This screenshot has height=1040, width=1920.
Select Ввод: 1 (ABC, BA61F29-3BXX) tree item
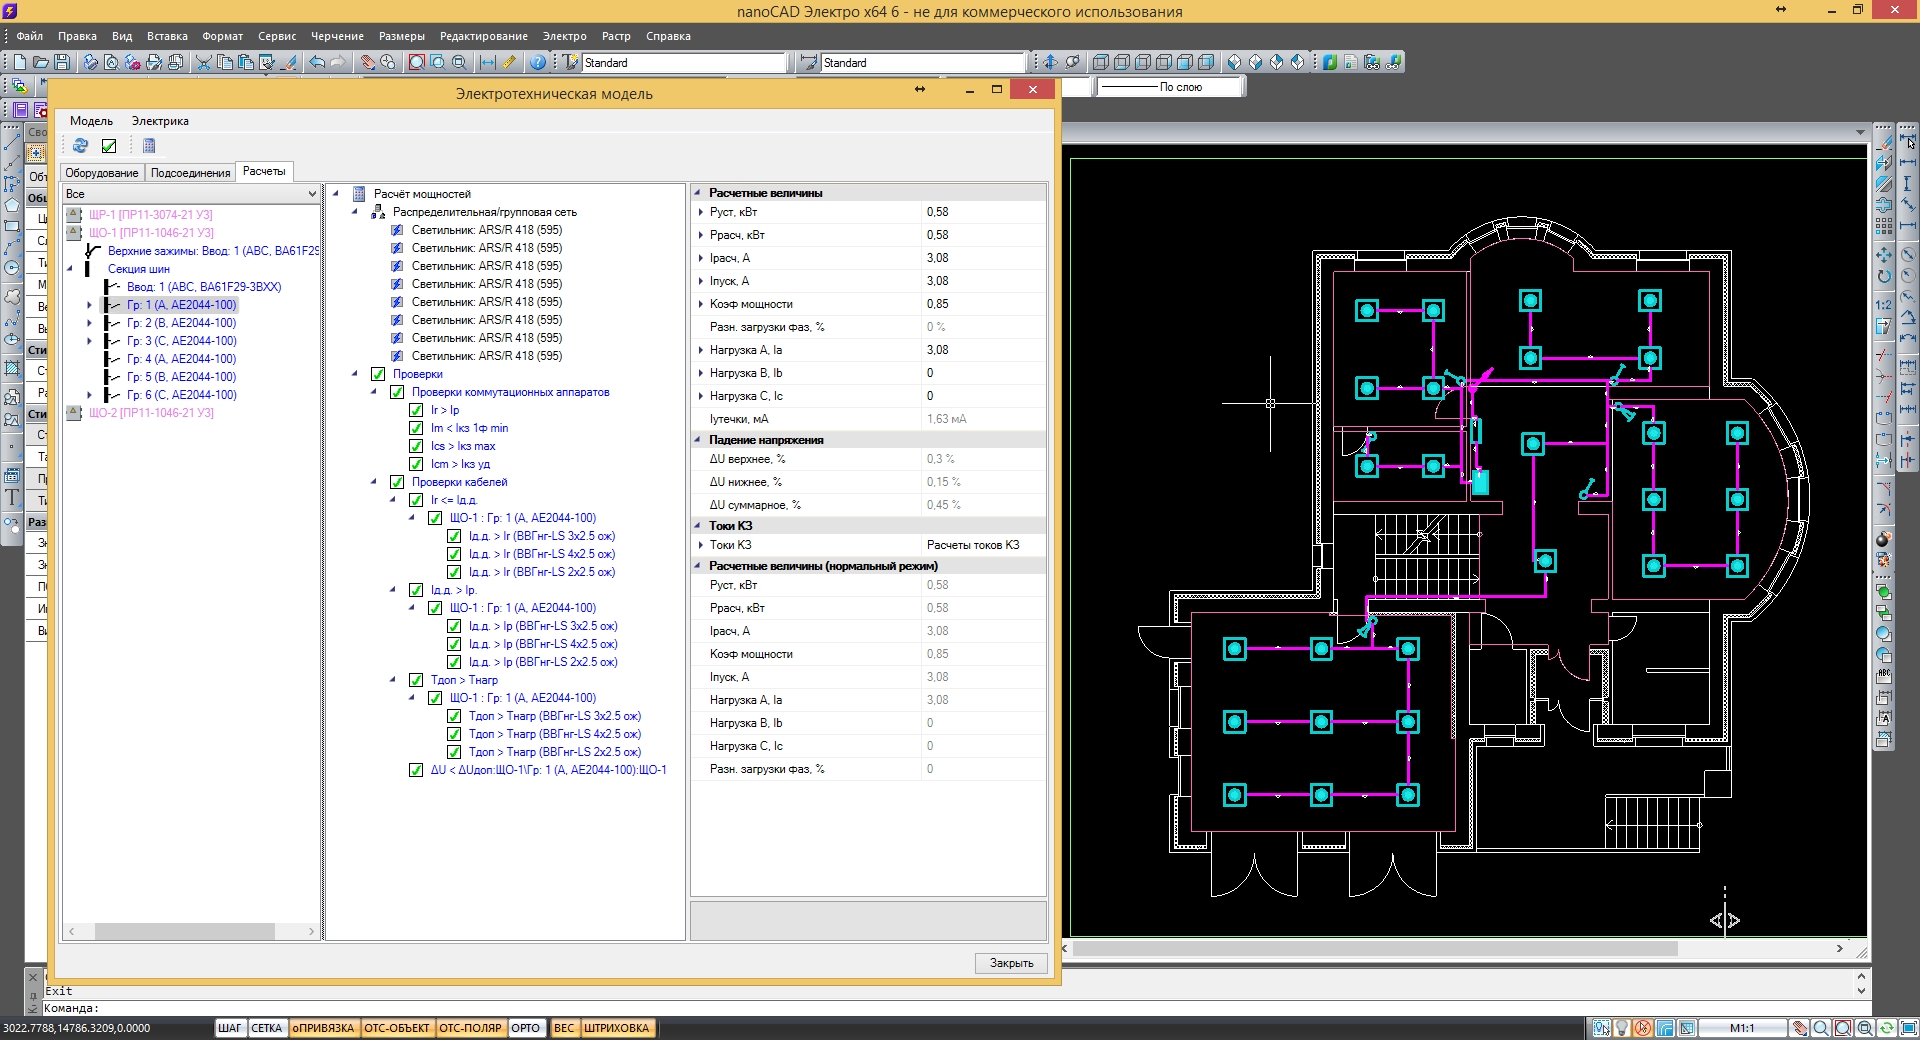tap(203, 287)
